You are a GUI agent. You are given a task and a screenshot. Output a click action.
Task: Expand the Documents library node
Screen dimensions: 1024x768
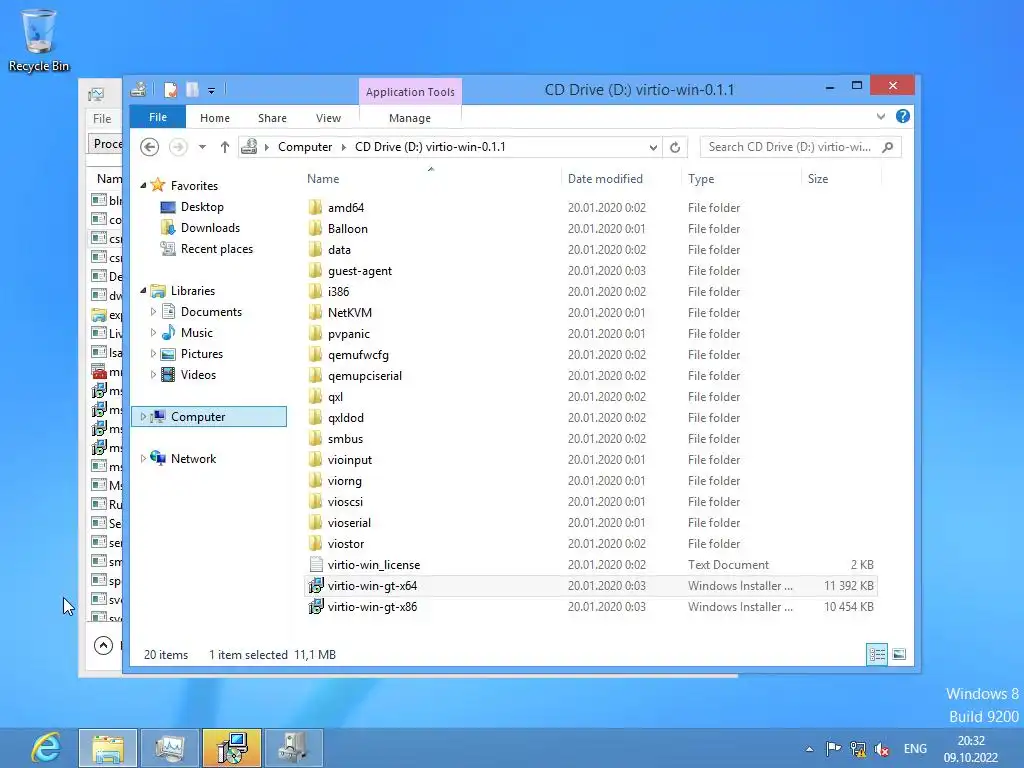point(153,312)
